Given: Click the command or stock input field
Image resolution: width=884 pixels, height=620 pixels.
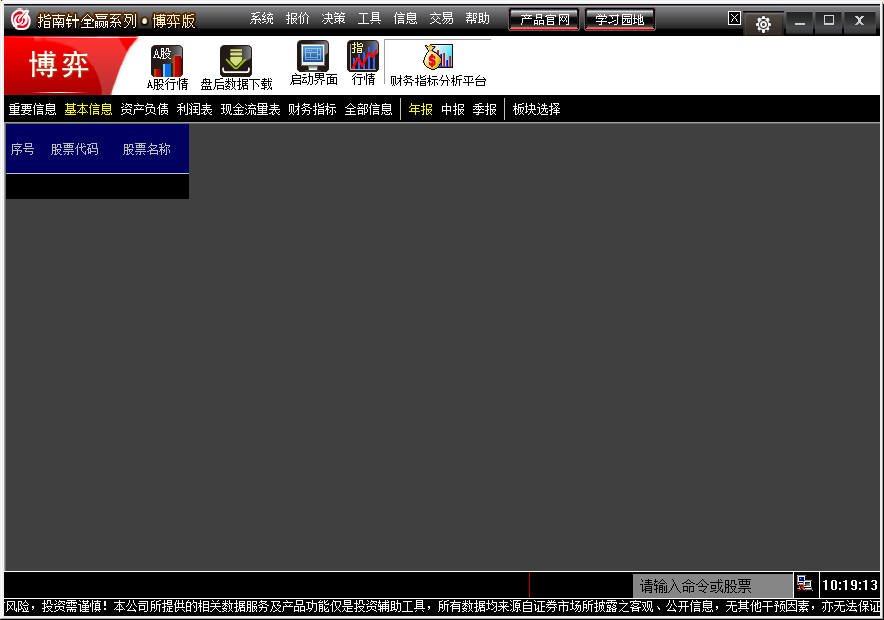Looking at the screenshot, I should [711, 586].
